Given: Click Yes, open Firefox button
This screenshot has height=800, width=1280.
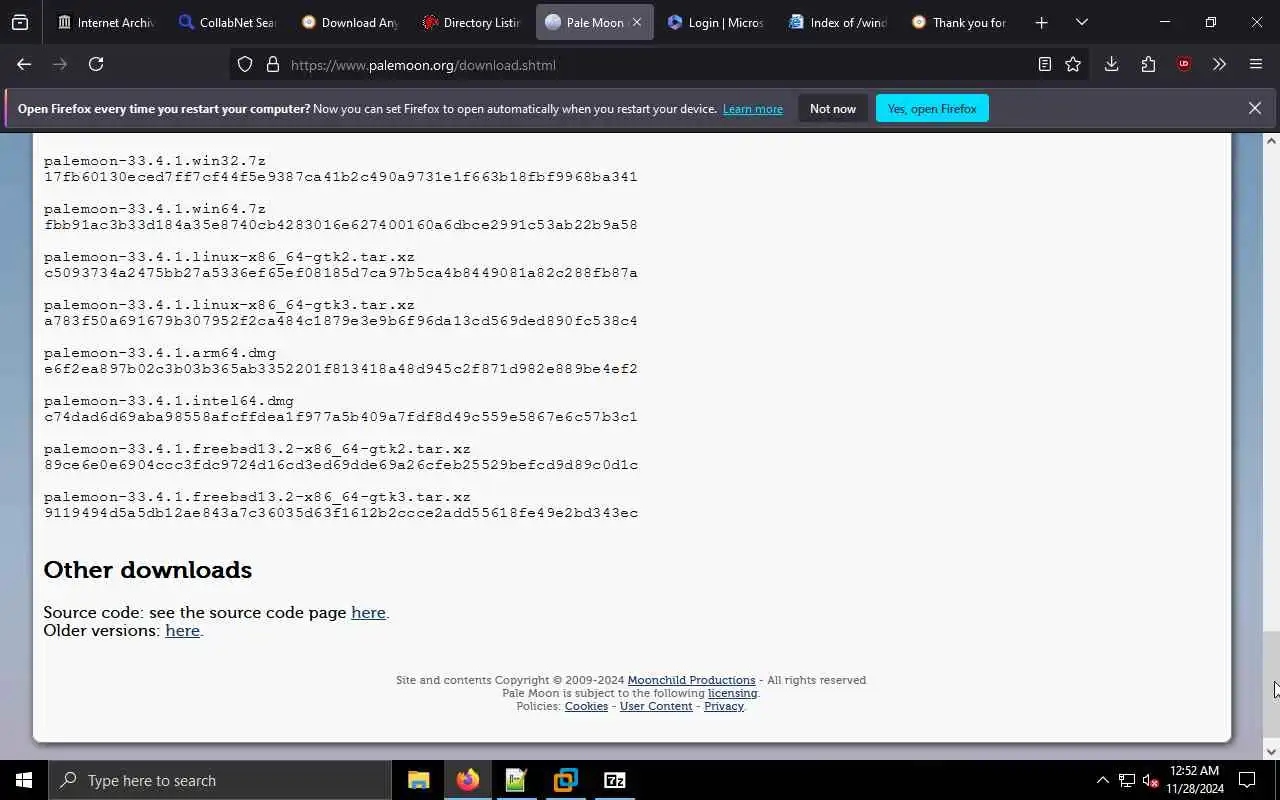Looking at the screenshot, I should tap(932, 108).
